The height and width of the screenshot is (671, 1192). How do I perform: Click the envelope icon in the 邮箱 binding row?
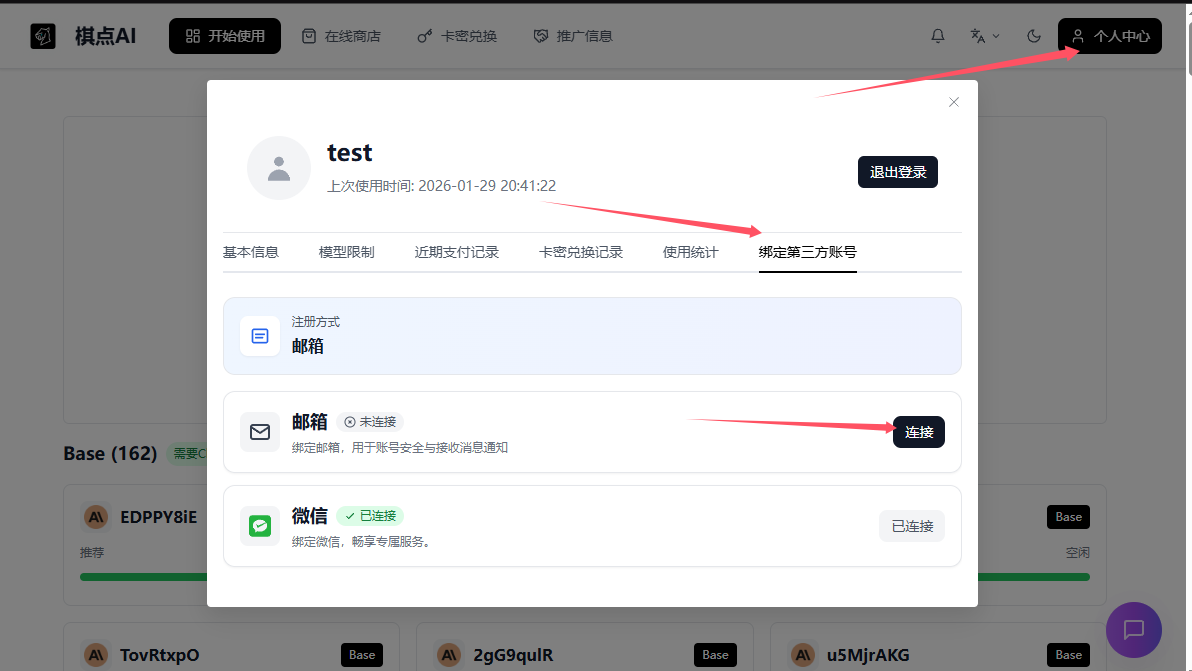point(260,432)
